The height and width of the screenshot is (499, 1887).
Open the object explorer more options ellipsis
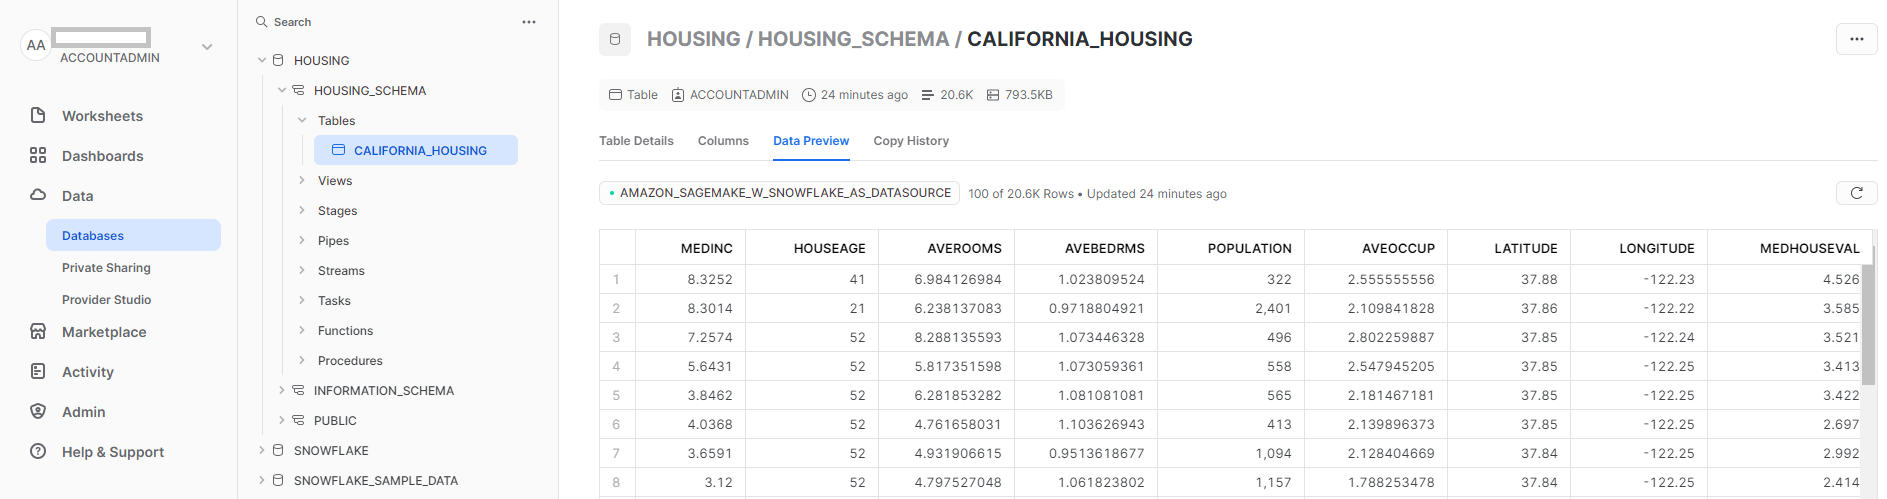(529, 22)
